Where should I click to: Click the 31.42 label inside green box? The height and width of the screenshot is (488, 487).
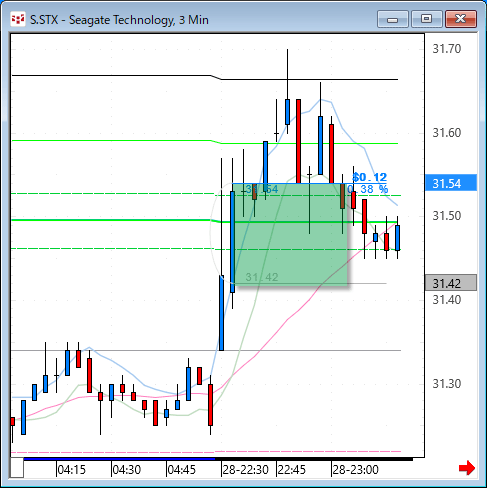pyautogui.click(x=262, y=277)
